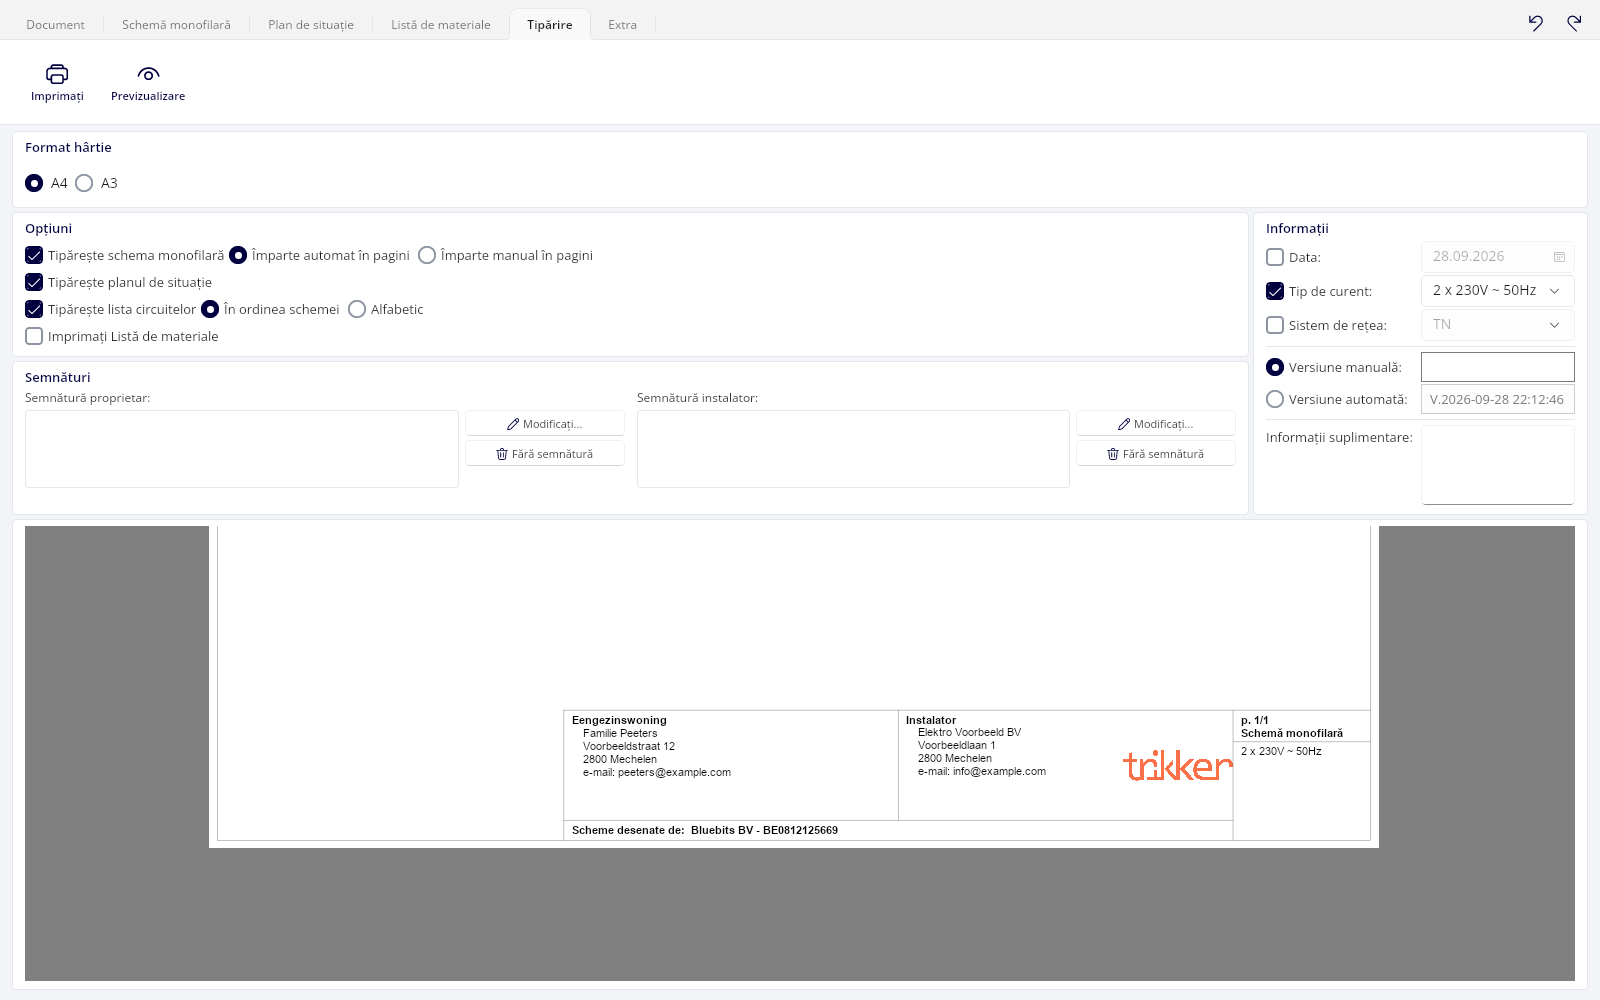Open the calendar picker for Data

[x=1559, y=257]
